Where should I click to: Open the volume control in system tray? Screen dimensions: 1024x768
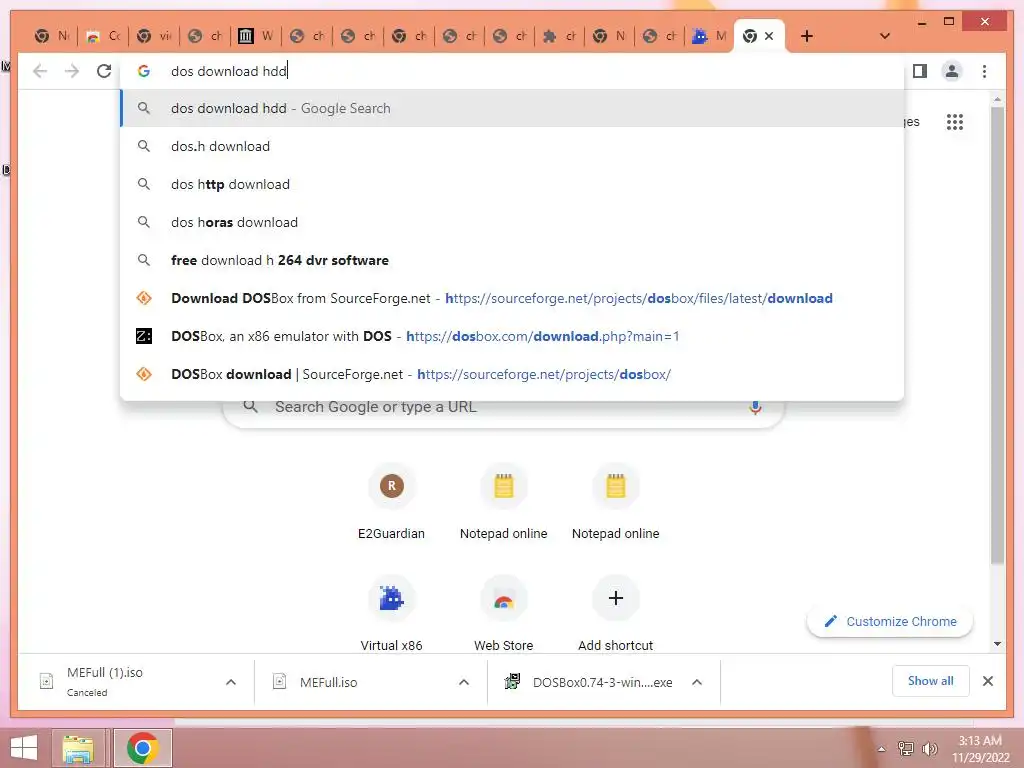(929, 748)
